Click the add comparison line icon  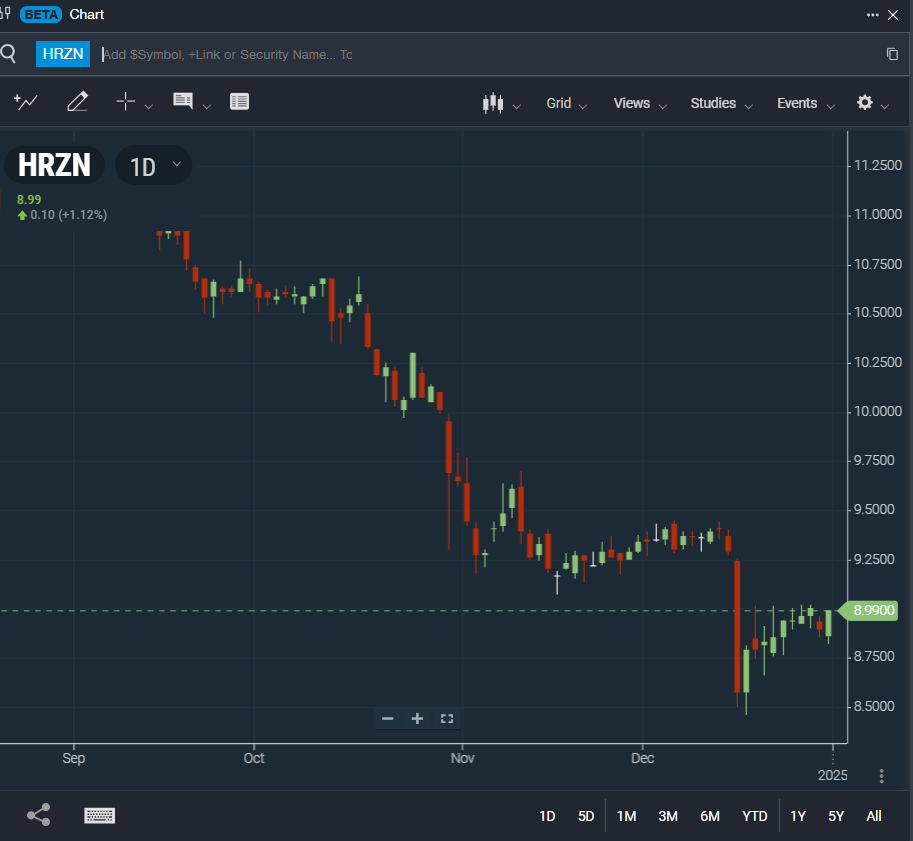click(x=26, y=102)
